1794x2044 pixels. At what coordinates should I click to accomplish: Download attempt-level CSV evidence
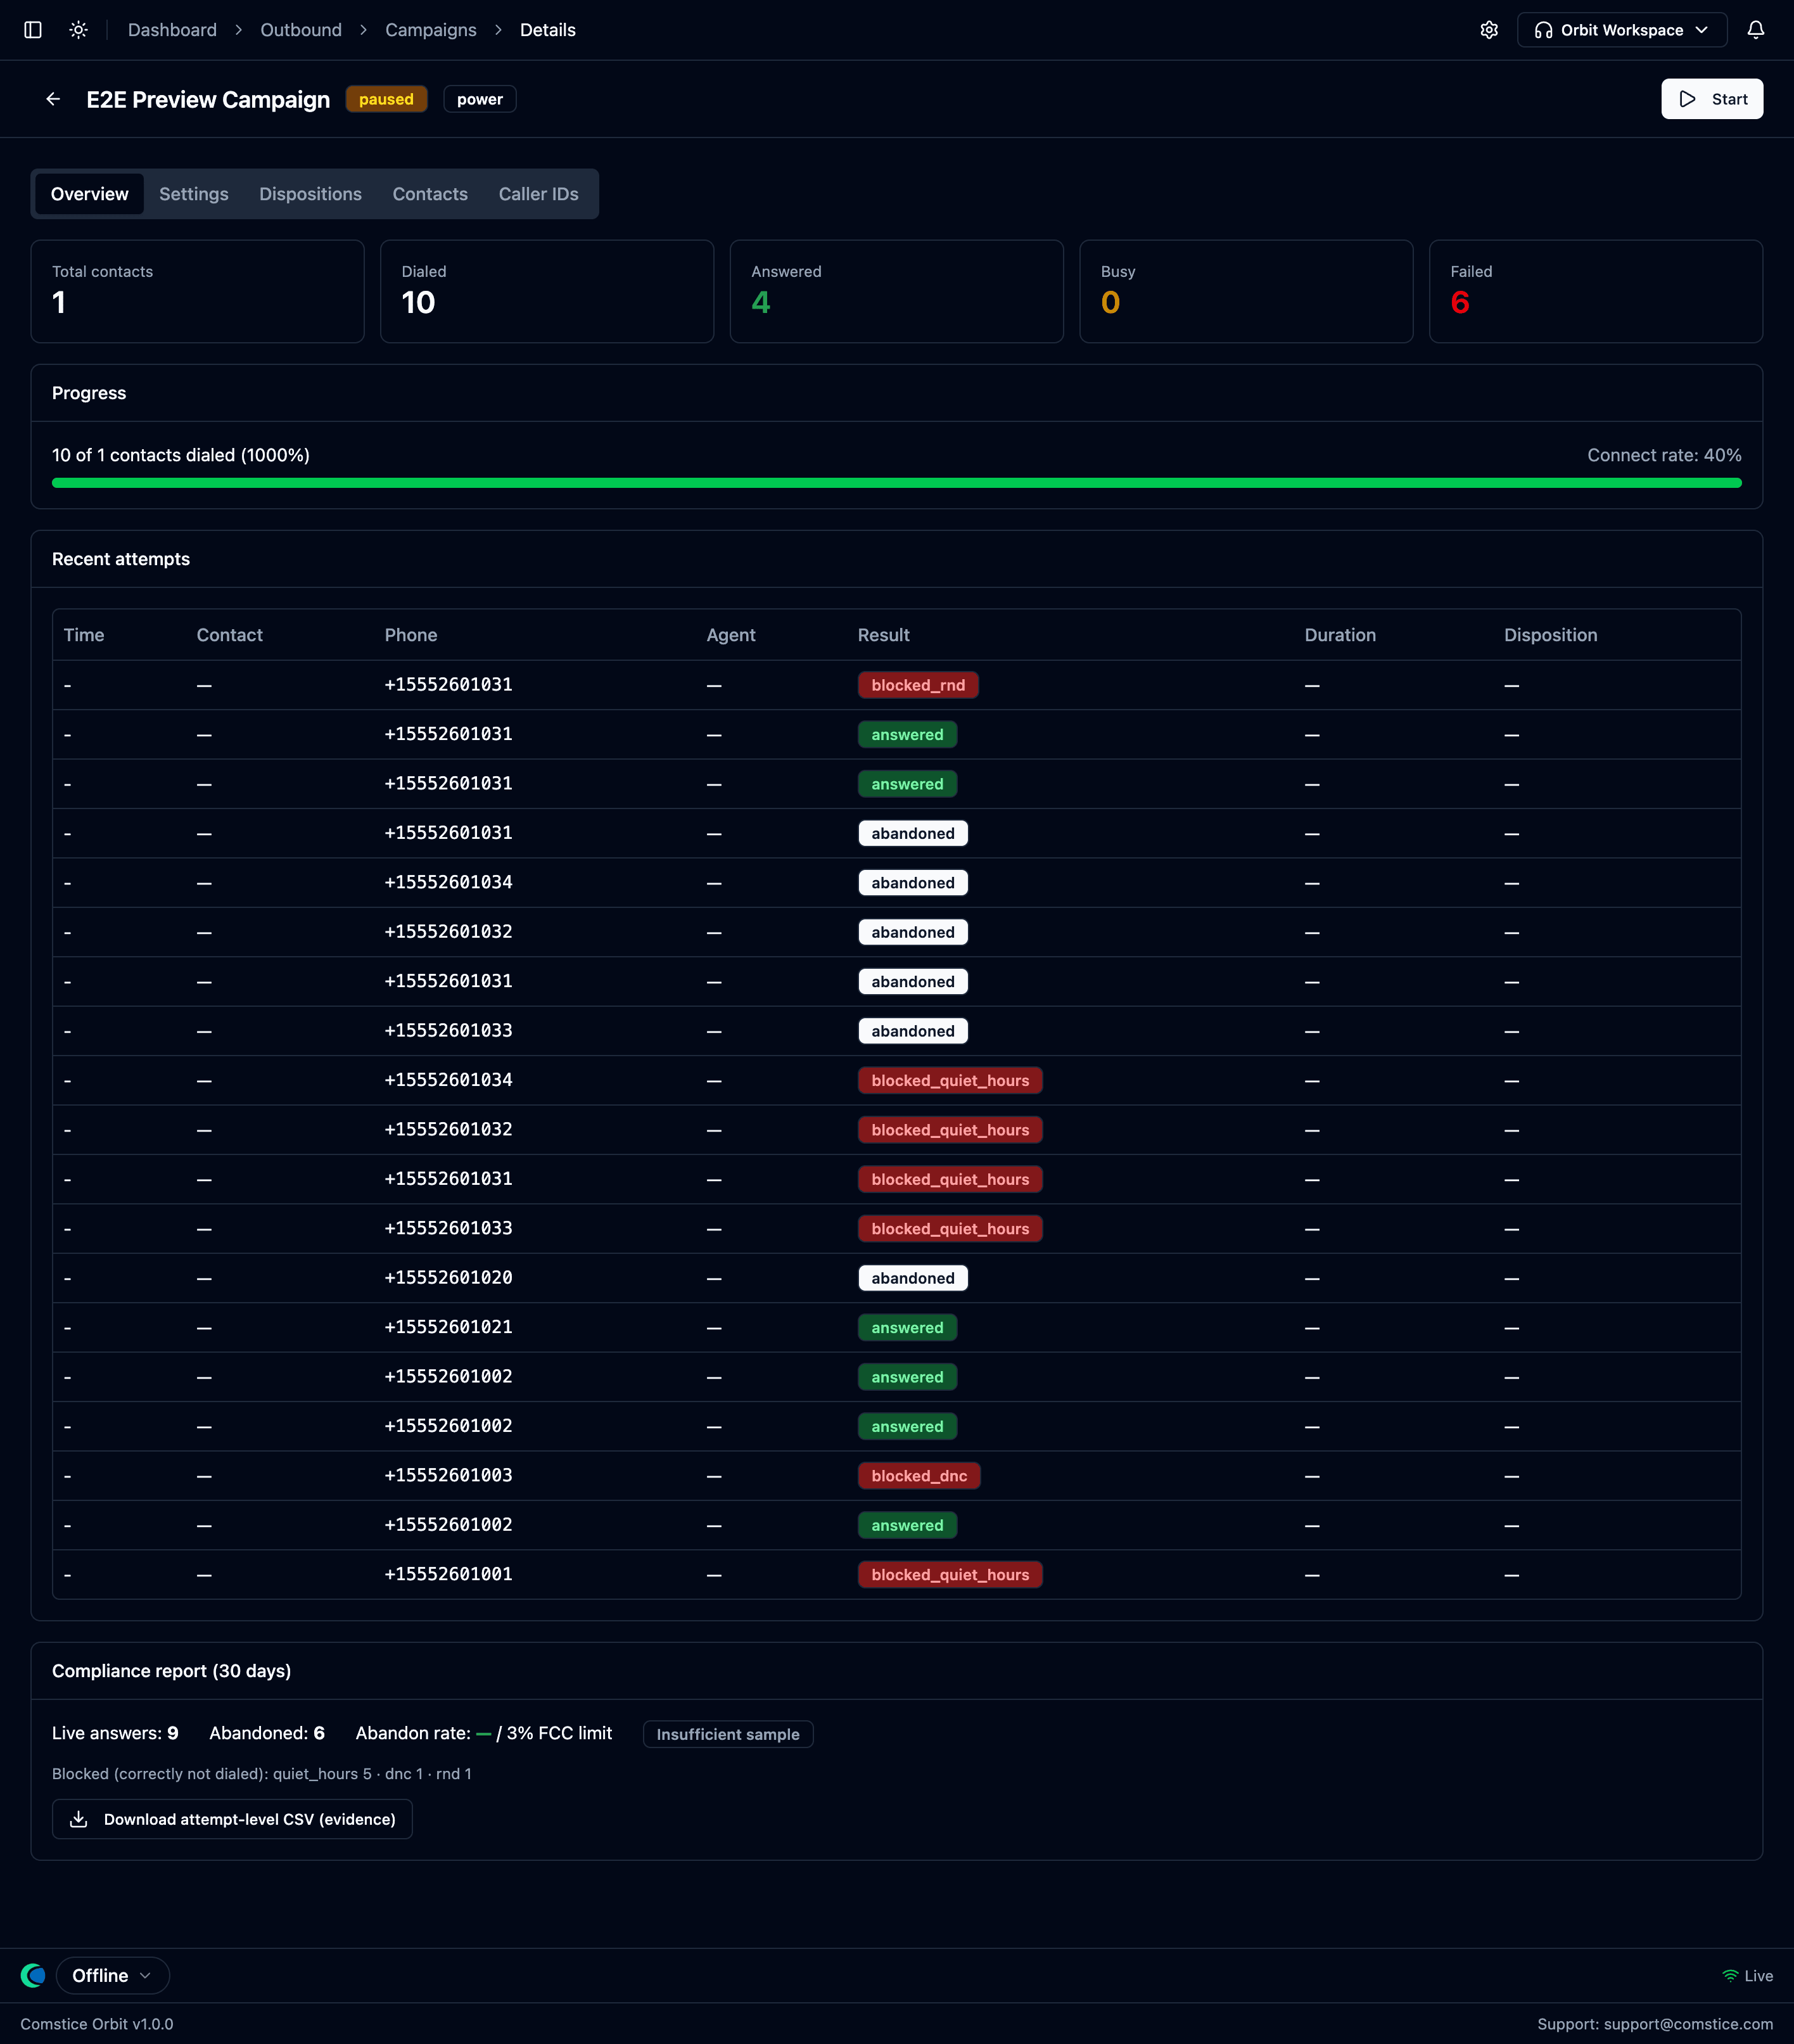click(232, 1819)
